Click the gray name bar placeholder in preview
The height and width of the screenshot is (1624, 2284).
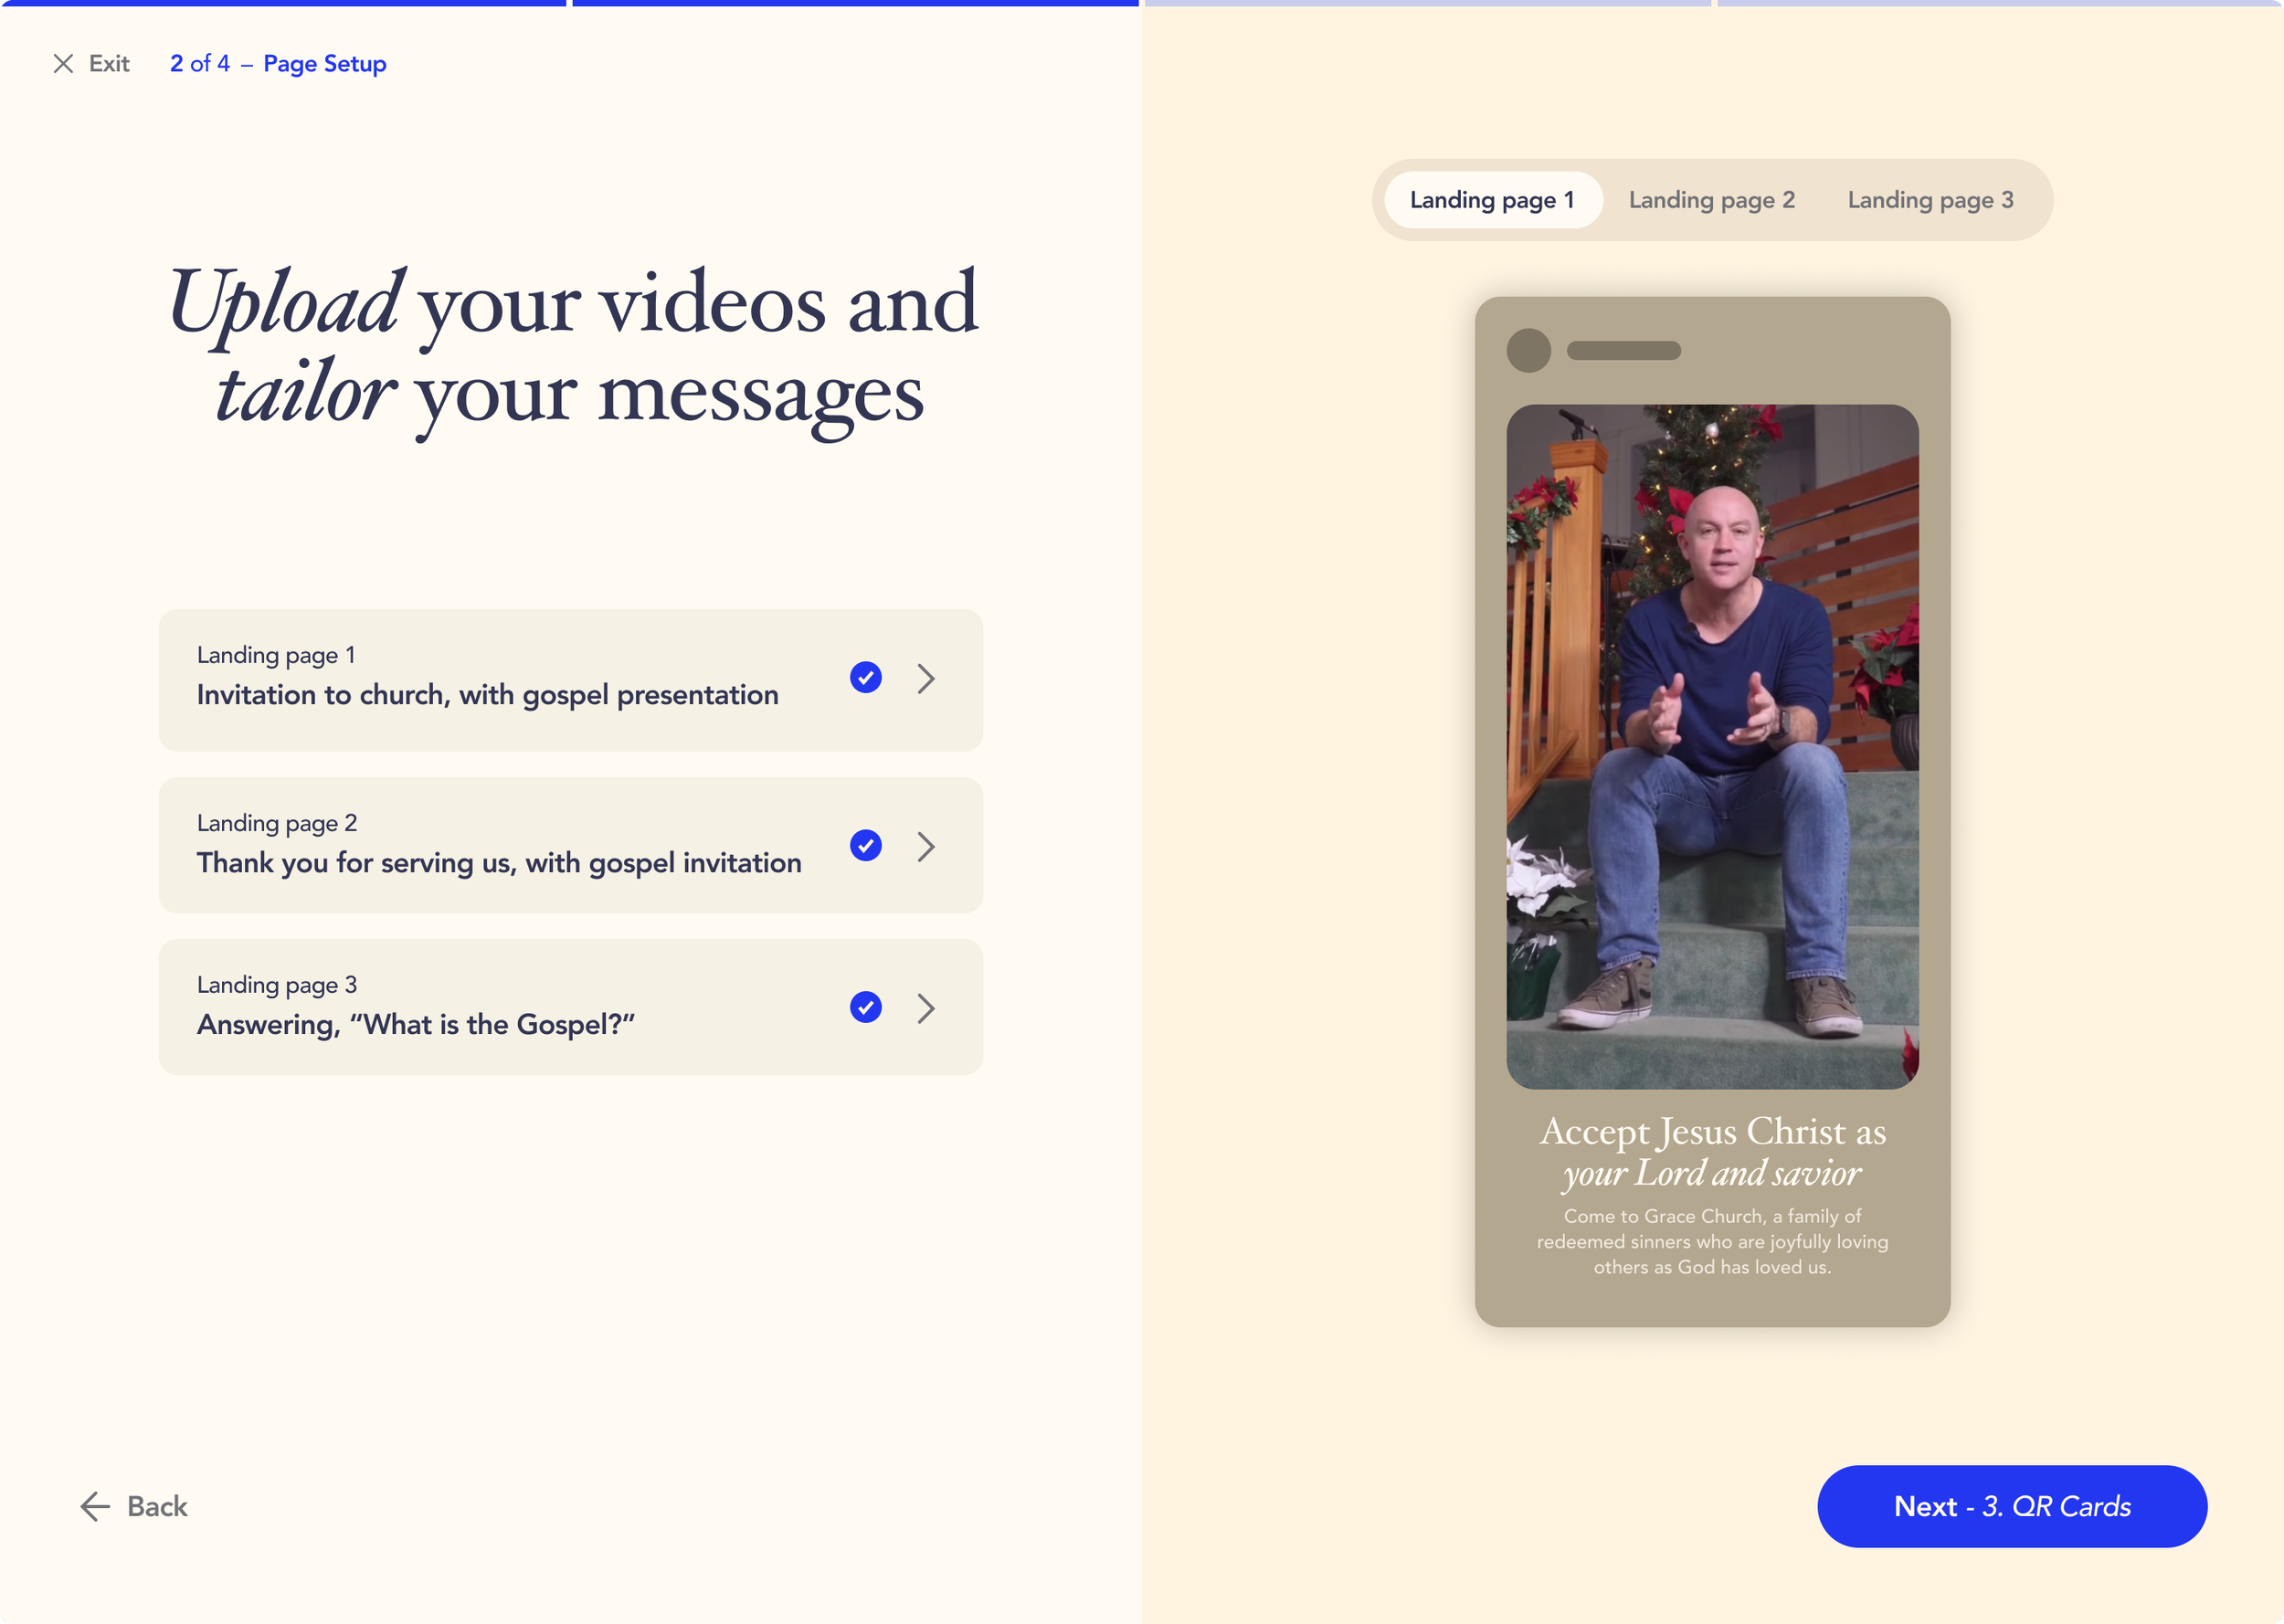pos(1623,351)
